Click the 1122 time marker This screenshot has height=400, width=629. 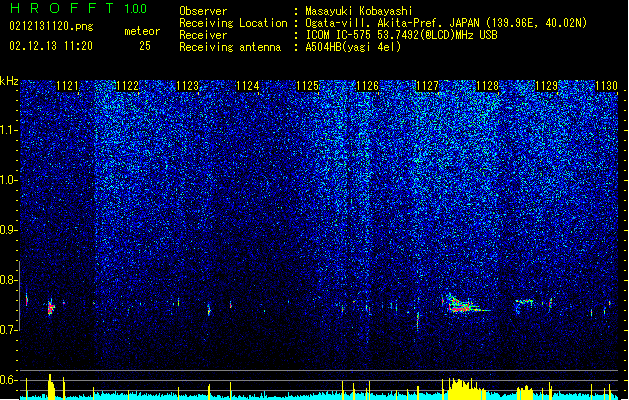[127, 86]
